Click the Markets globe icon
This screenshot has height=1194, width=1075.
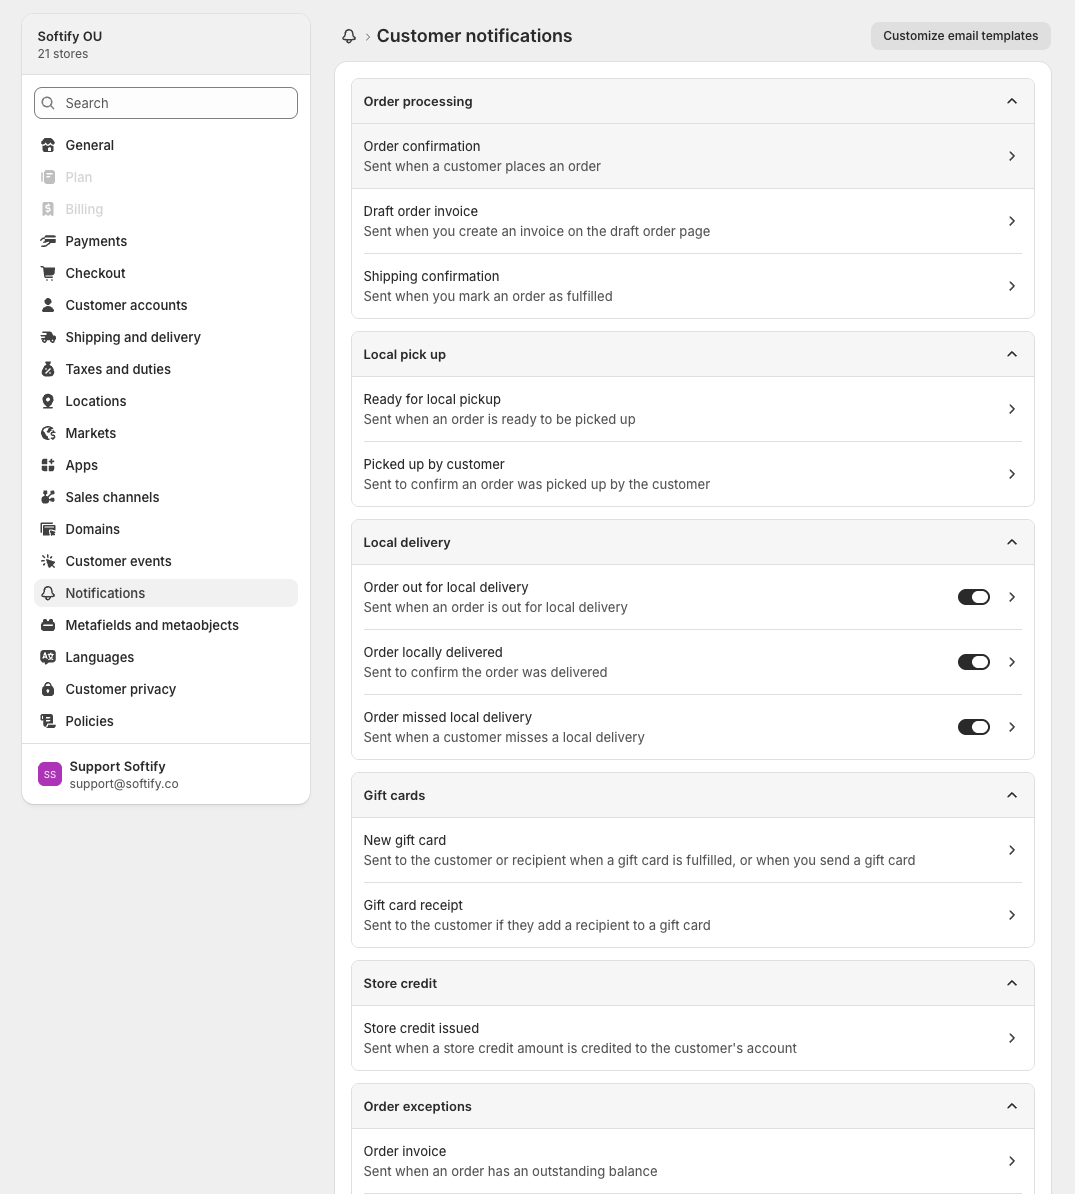point(48,433)
